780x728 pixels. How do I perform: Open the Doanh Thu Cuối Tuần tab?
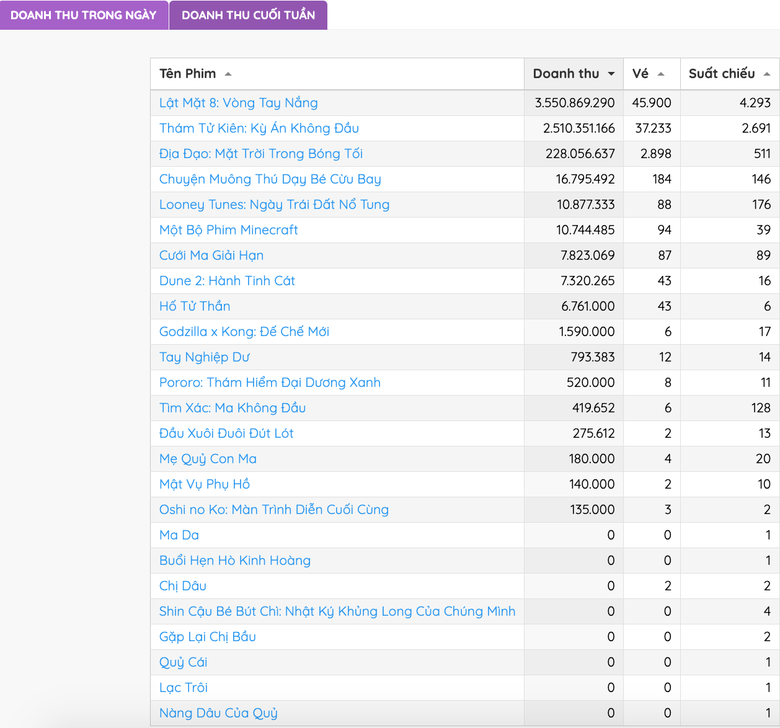[248, 15]
